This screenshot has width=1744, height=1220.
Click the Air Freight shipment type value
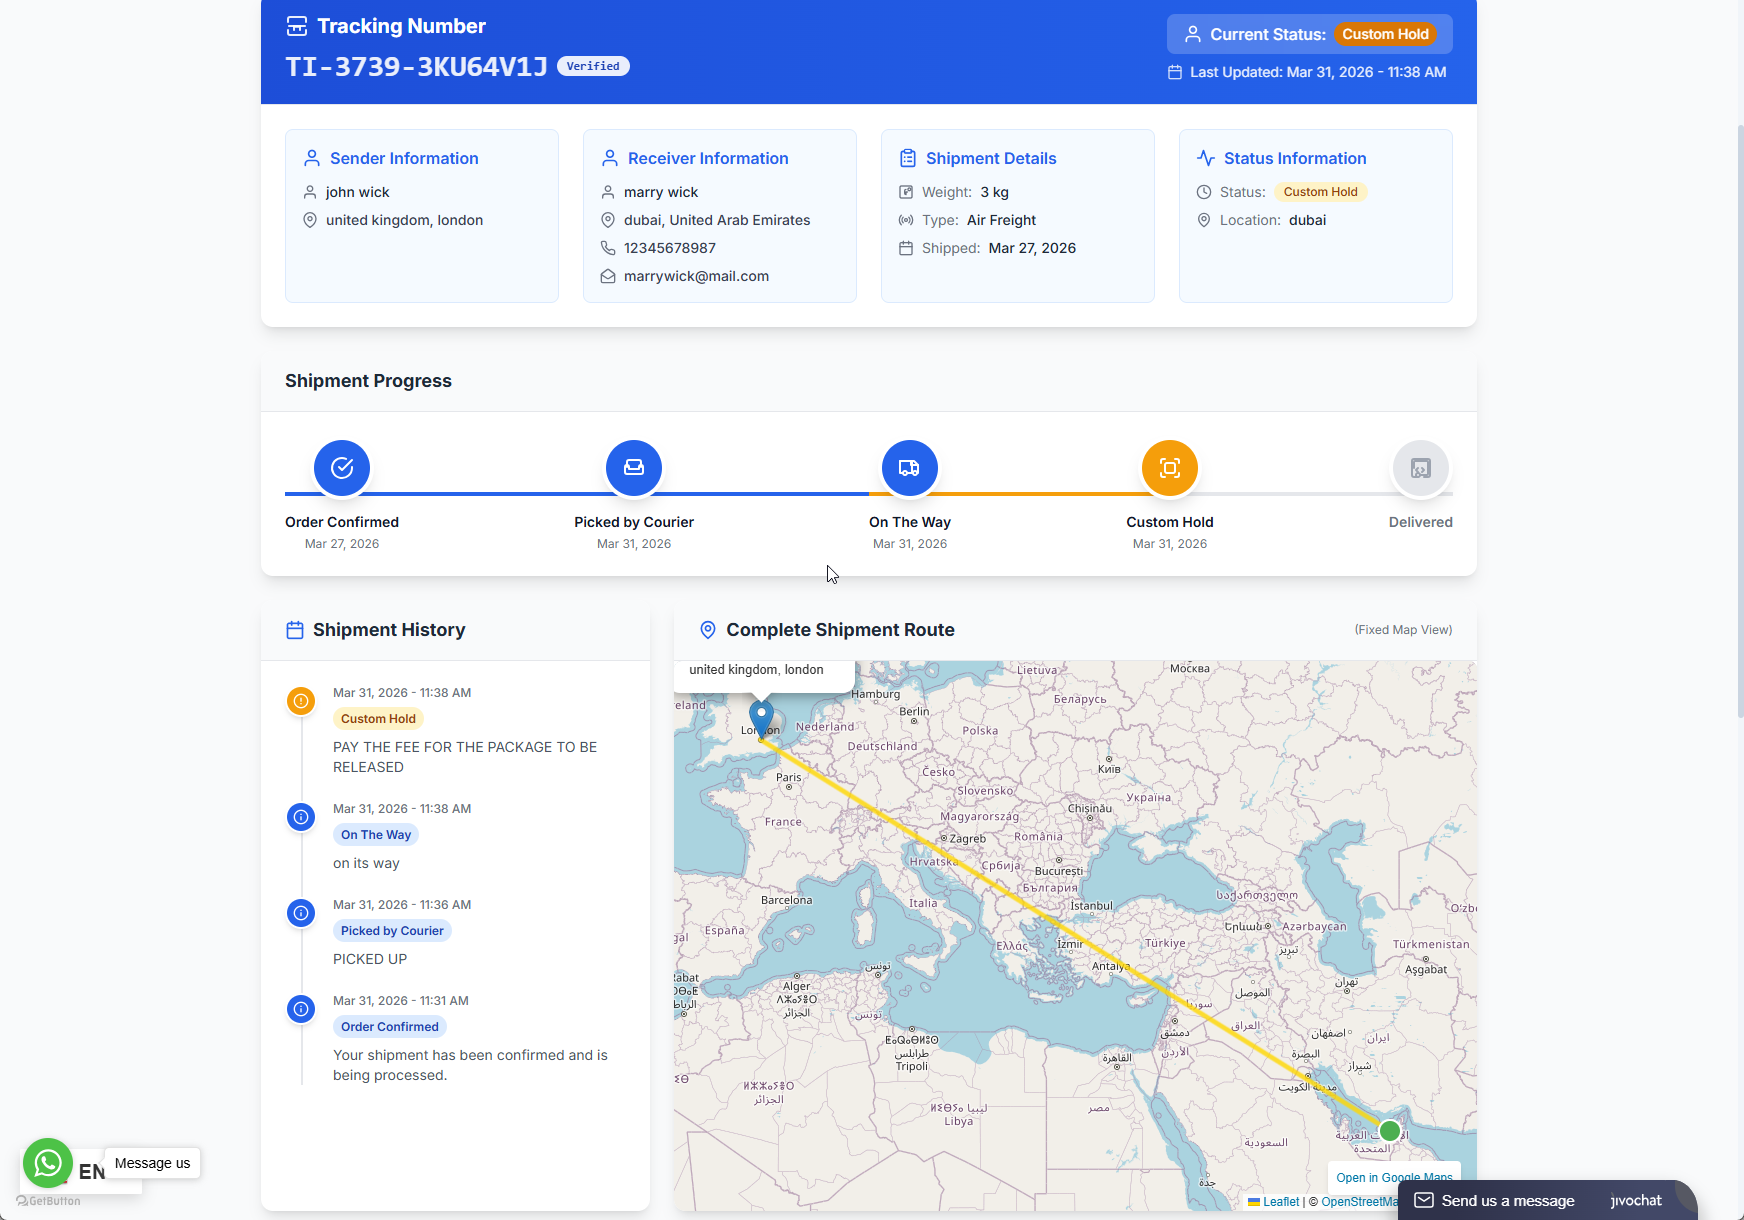pos(1001,220)
